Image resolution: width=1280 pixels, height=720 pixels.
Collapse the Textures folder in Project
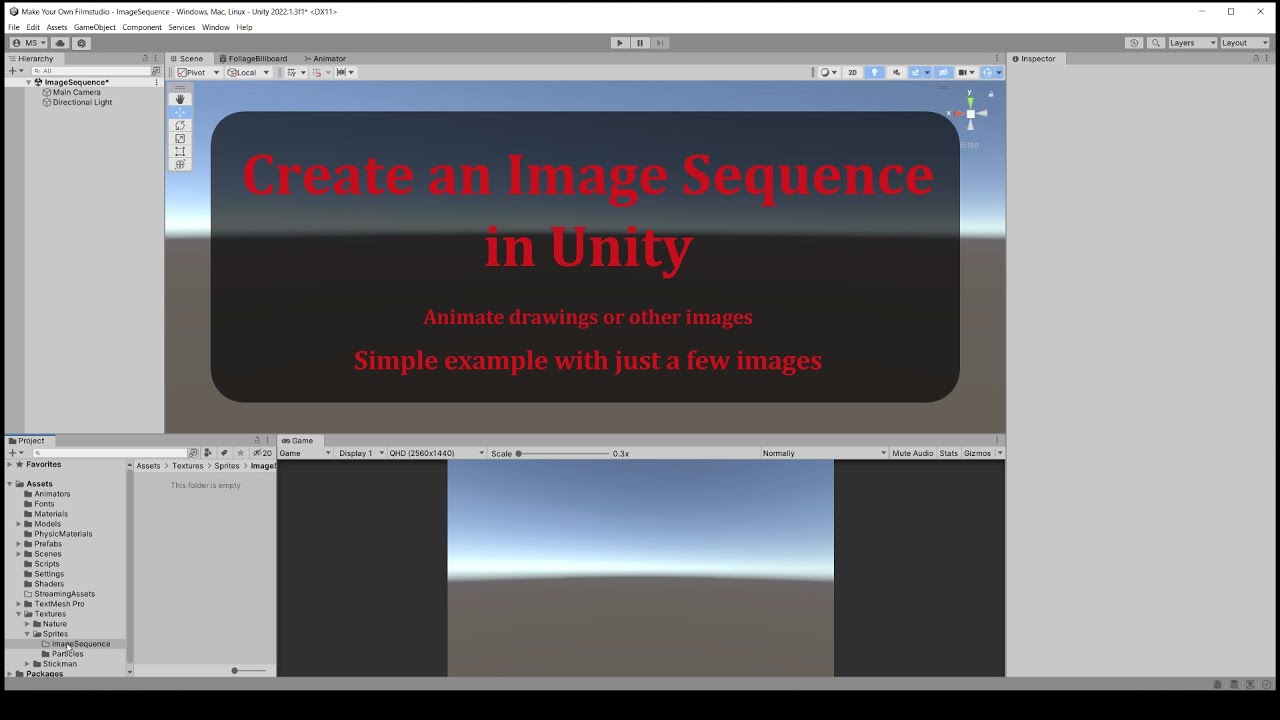[x=19, y=614]
